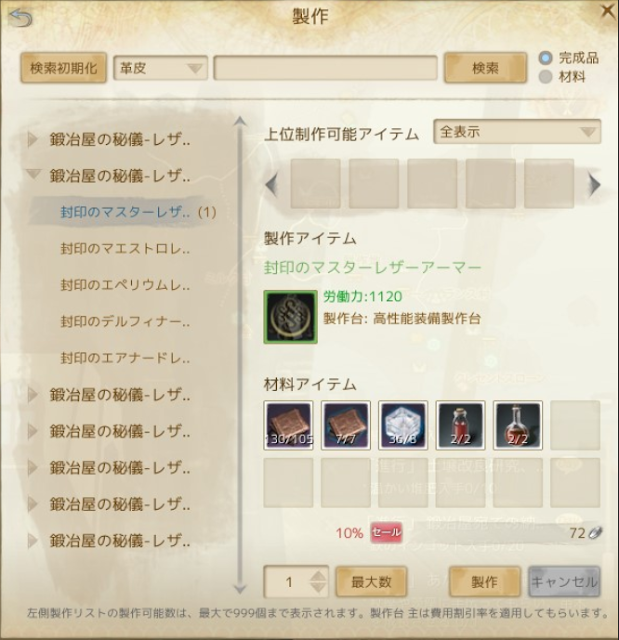Click the small red bottle material

(x=461, y=425)
